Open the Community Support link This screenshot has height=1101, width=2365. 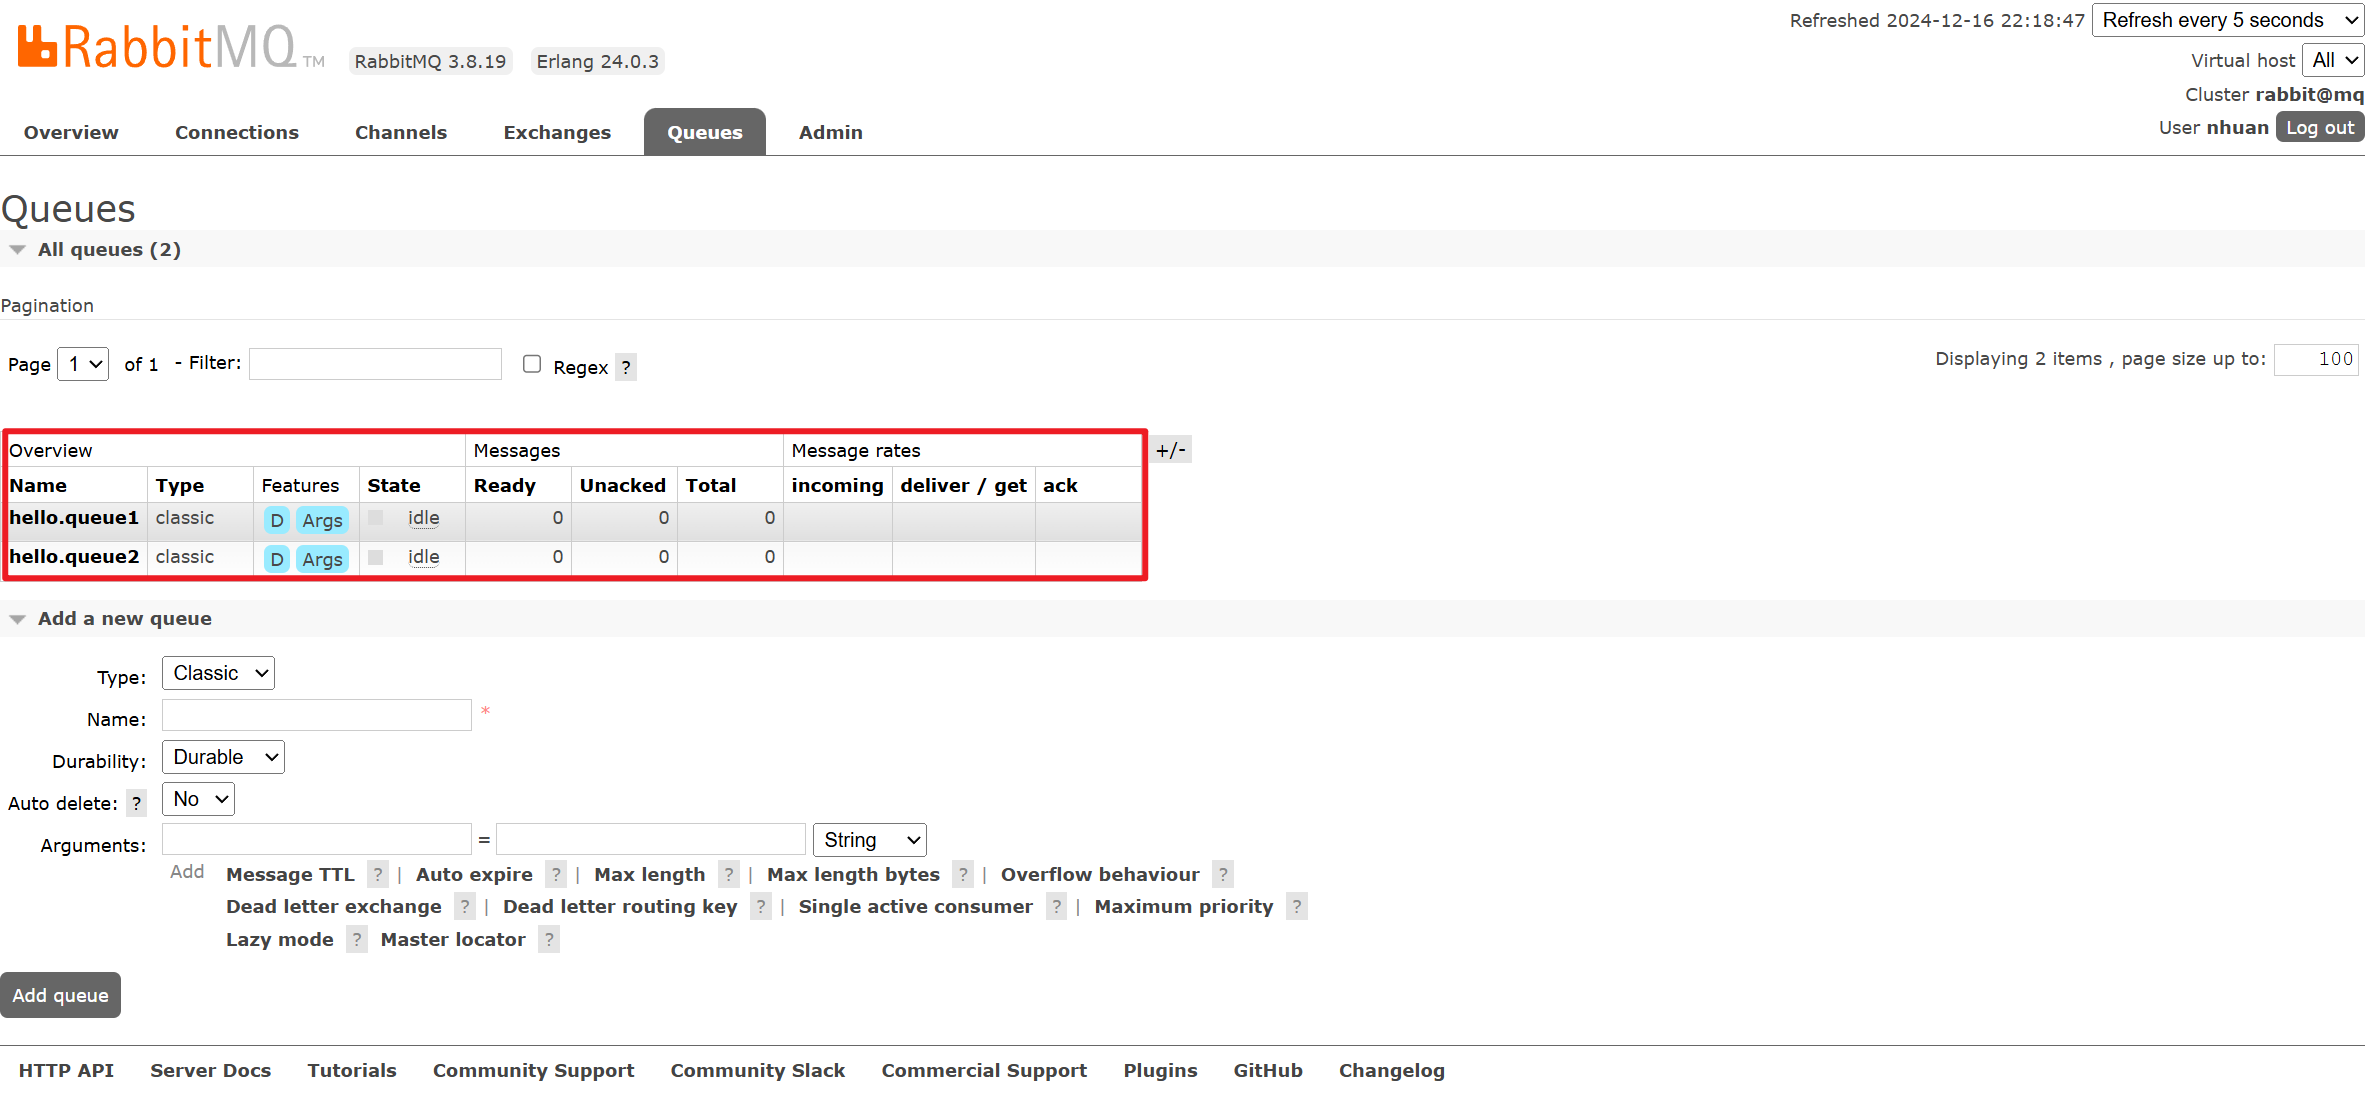[533, 1070]
